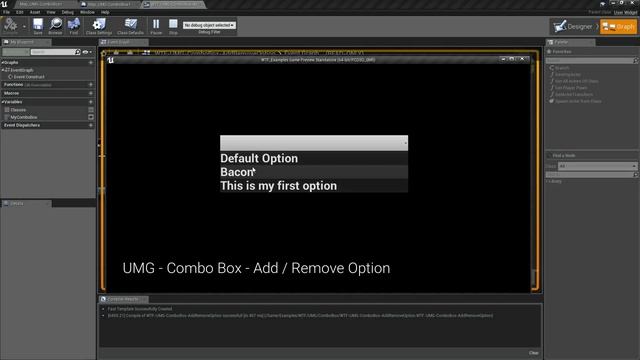Collapse the Variables section
The width and height of the screenshot is (640, 360).
[2, 102]
